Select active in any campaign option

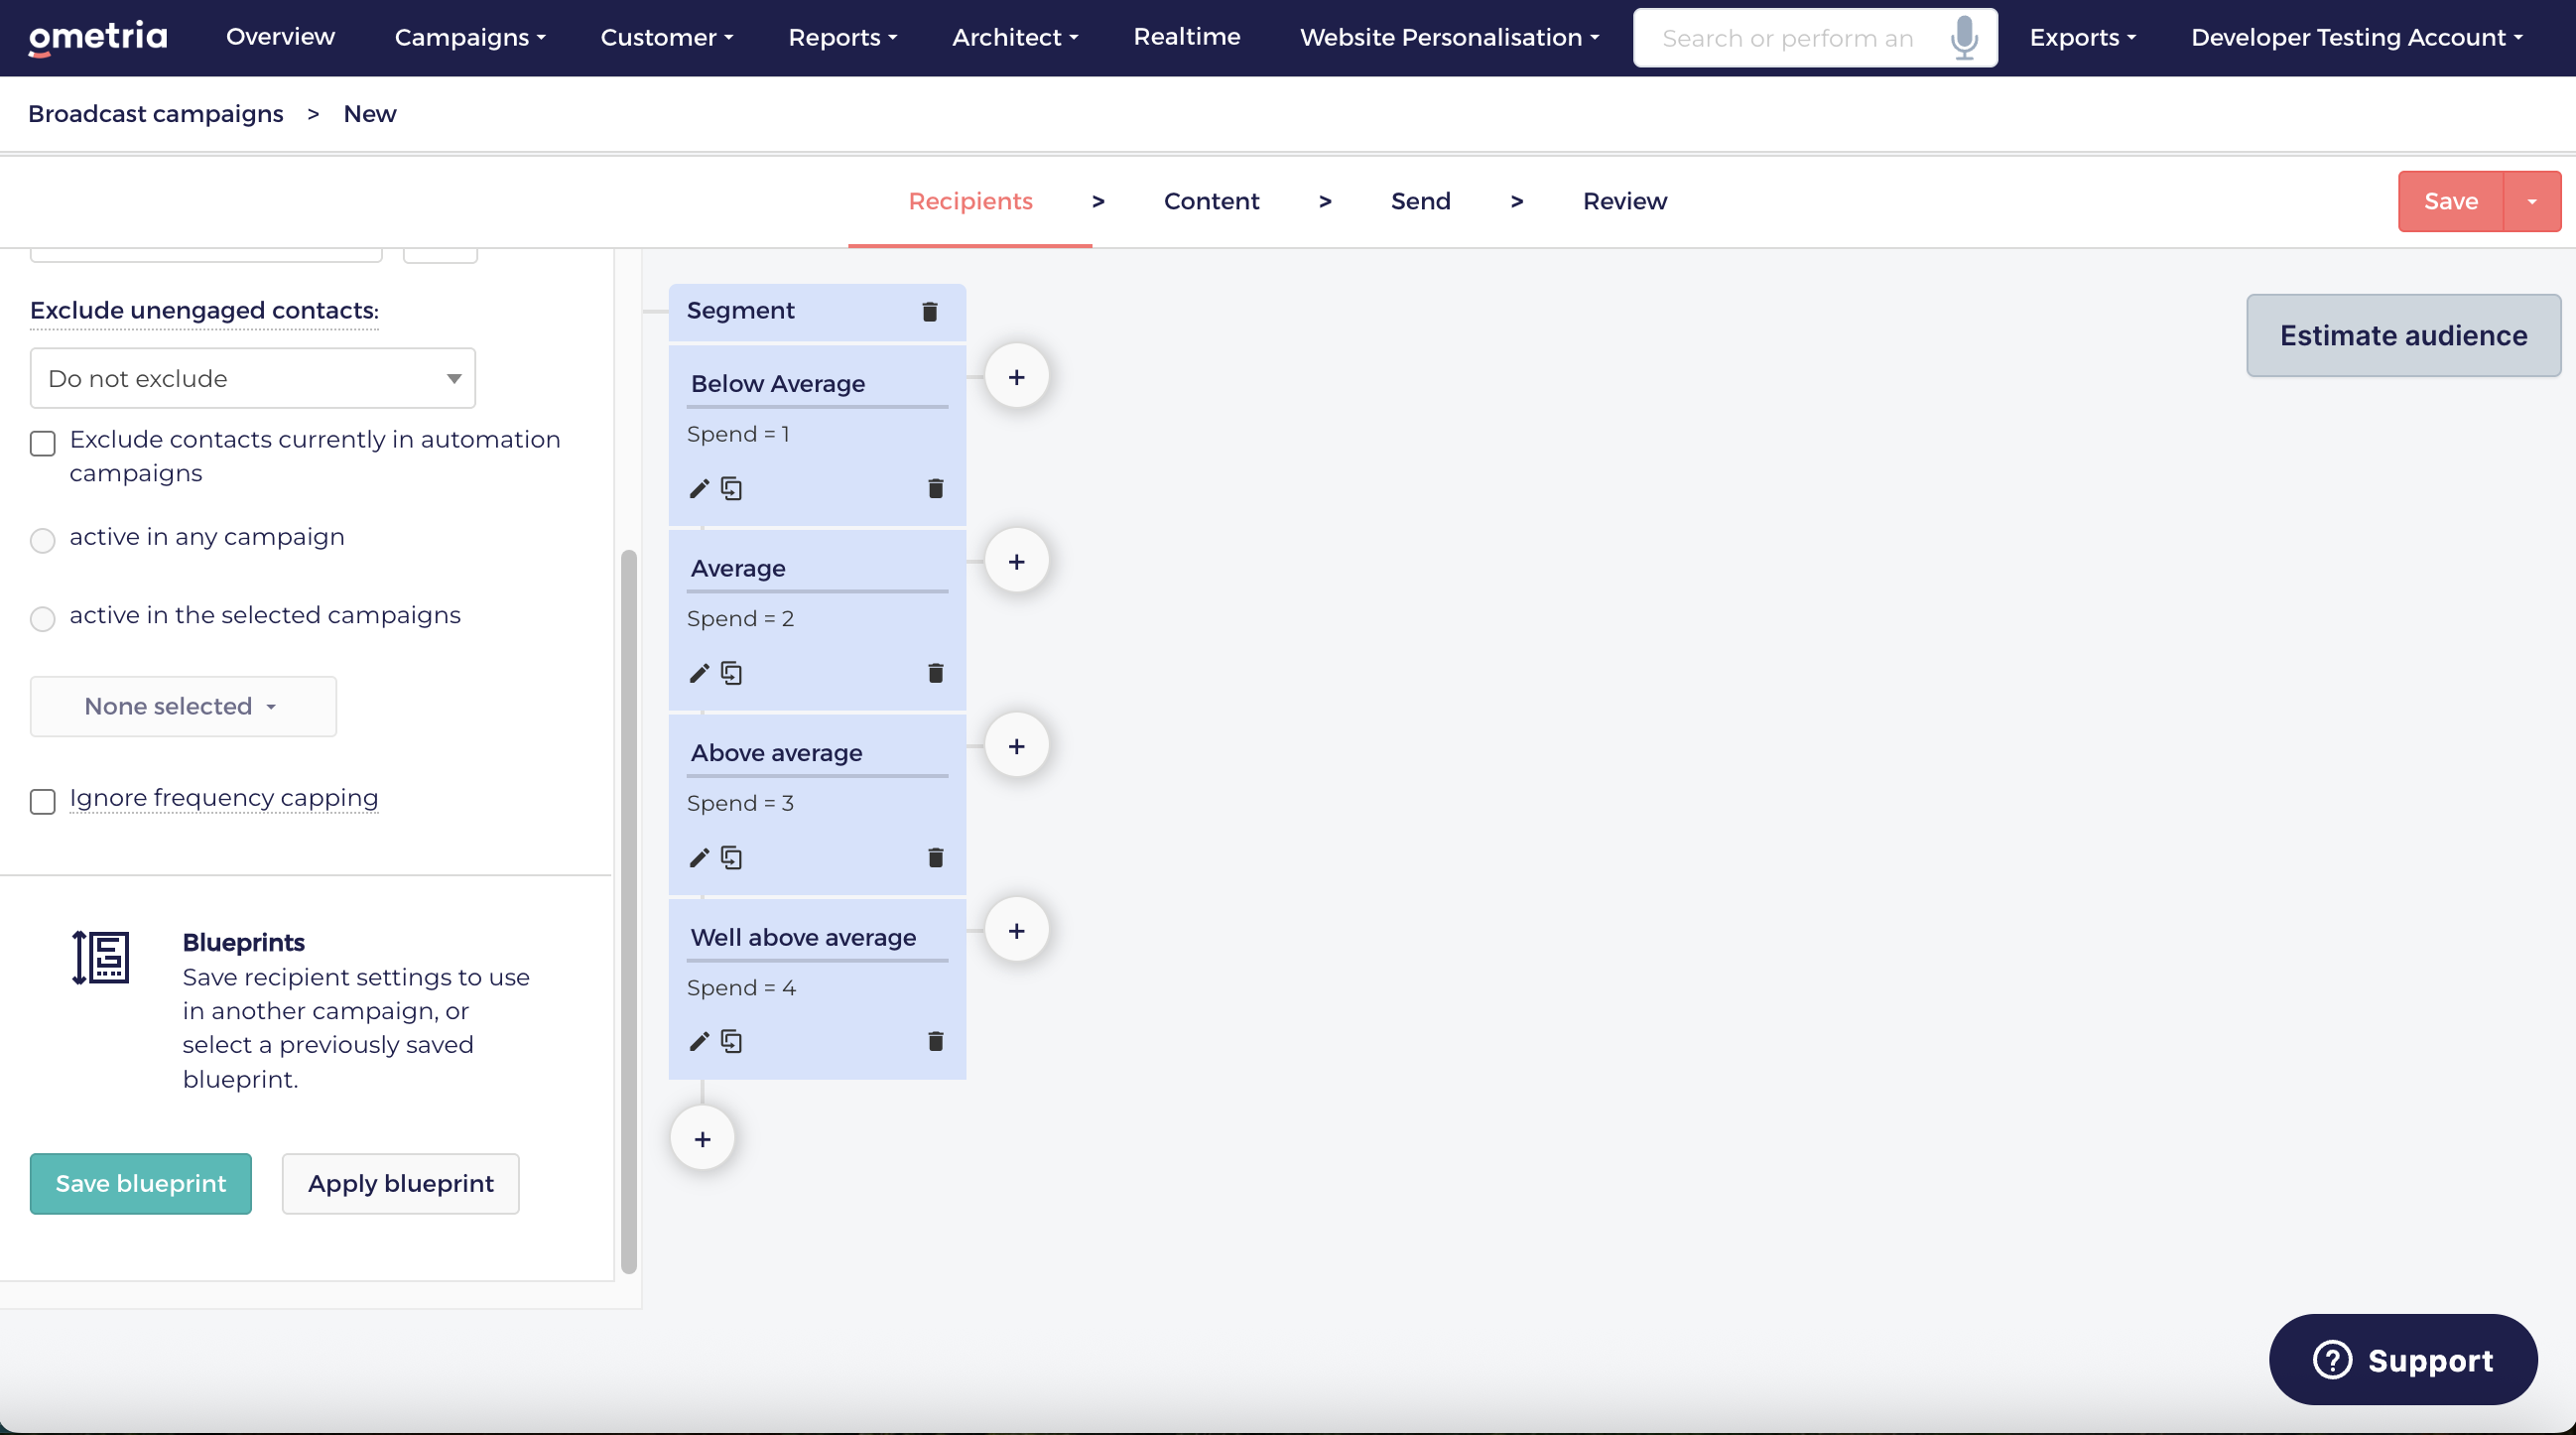click(x=43, y=540)
